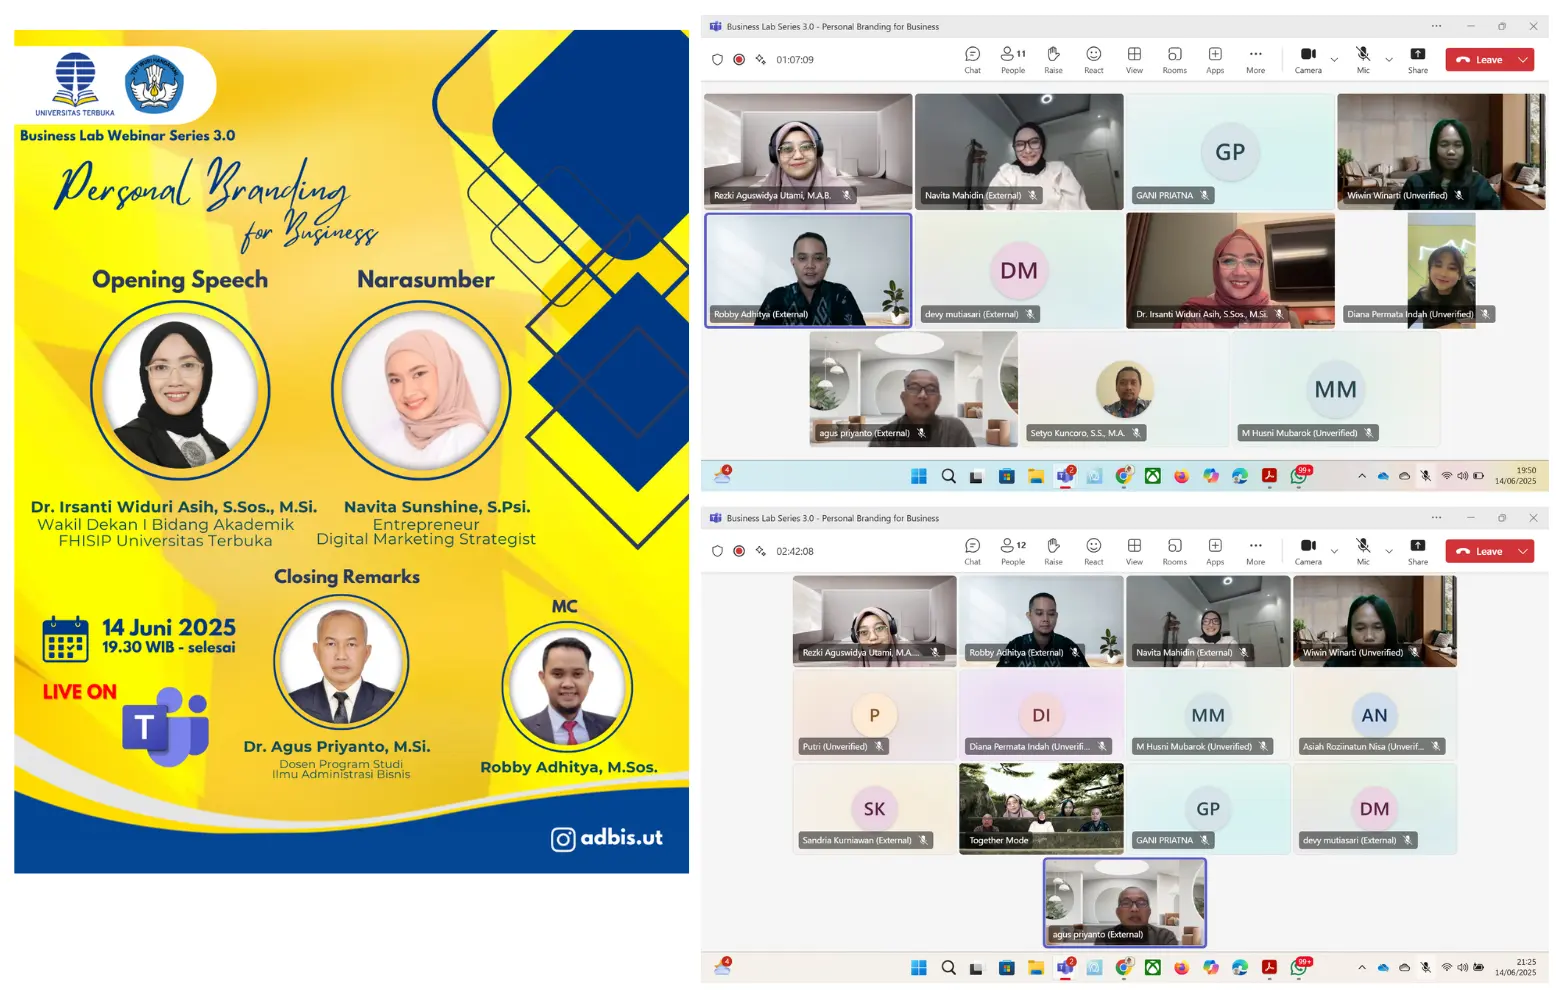Open Windows search in the bottom taskbar
This screenshot has height=990, width=1556.
(948, 967)
